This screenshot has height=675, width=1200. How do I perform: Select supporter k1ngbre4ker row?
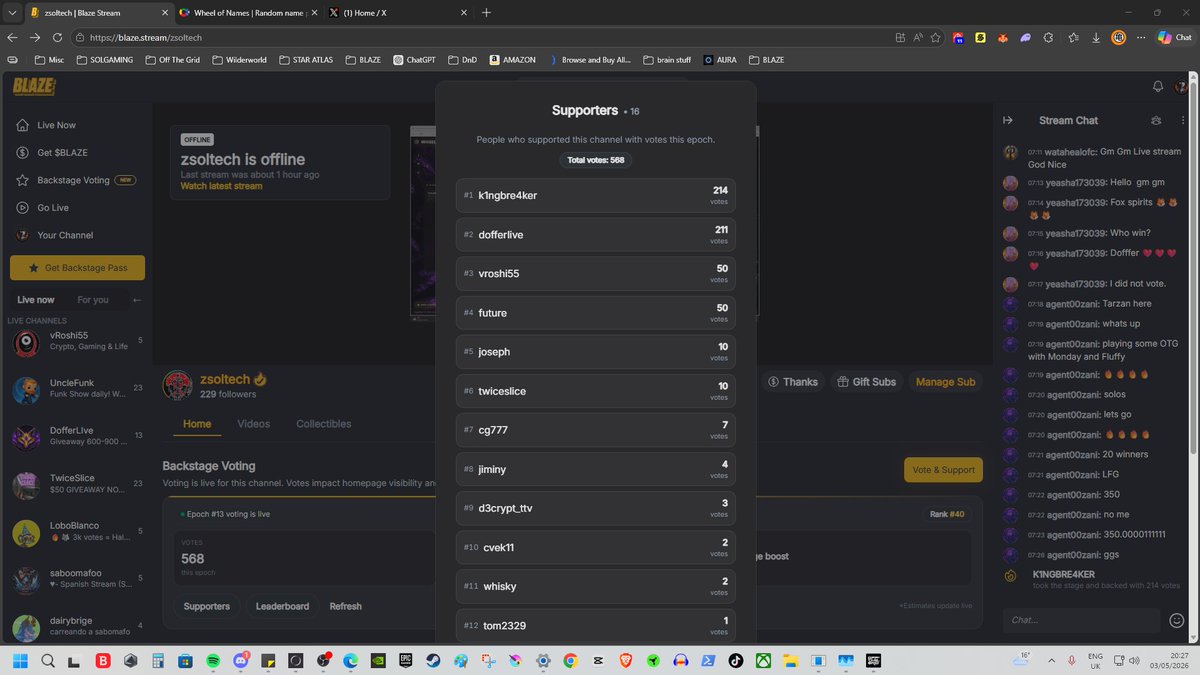[x=595, y=195]
